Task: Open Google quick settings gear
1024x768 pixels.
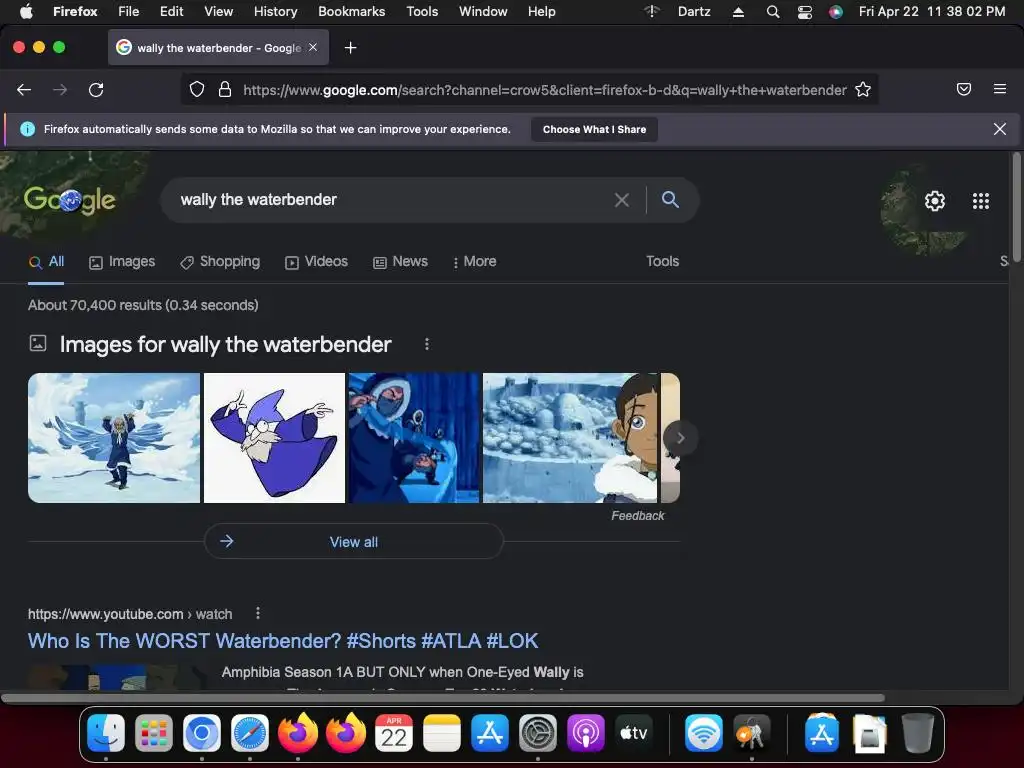Action: coord(935,200)
